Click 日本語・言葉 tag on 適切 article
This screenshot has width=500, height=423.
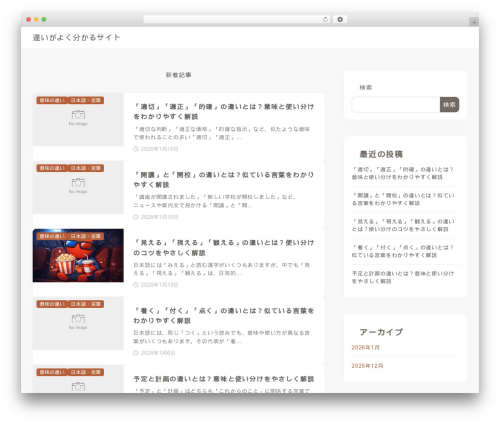pyautogui.click(x=86, y=100)
